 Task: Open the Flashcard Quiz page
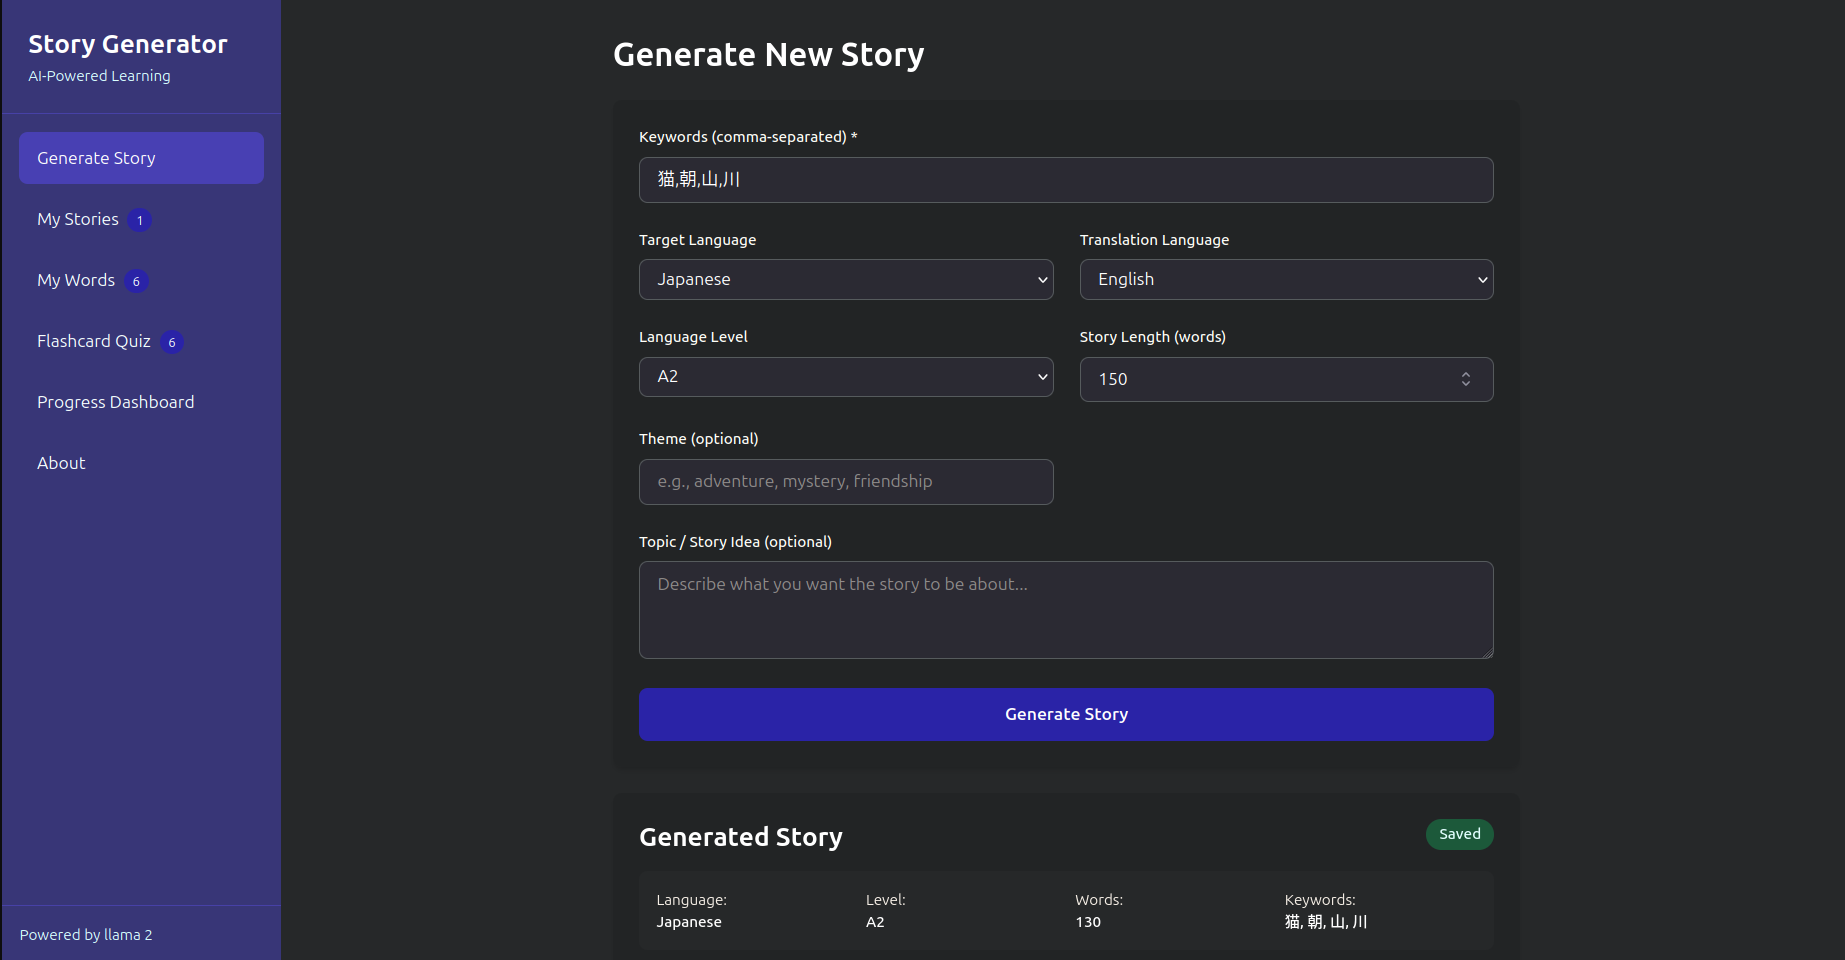94,341
